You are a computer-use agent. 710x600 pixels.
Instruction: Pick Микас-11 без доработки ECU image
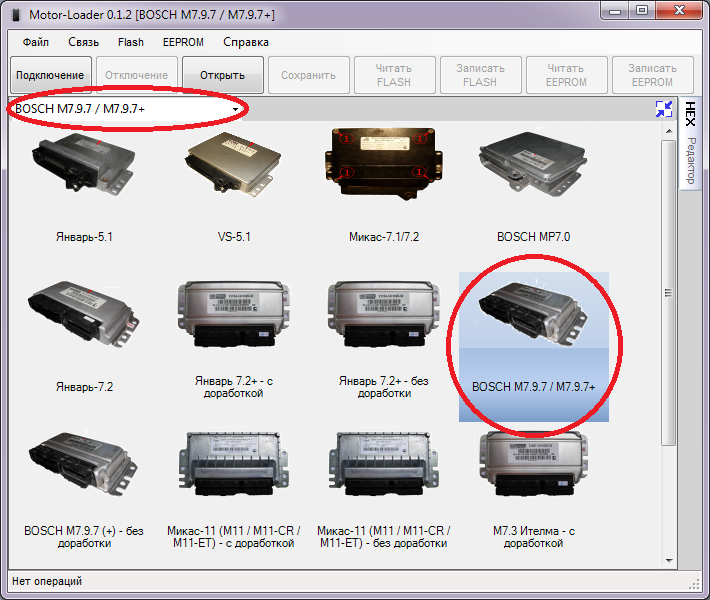[x=384, y=463]
